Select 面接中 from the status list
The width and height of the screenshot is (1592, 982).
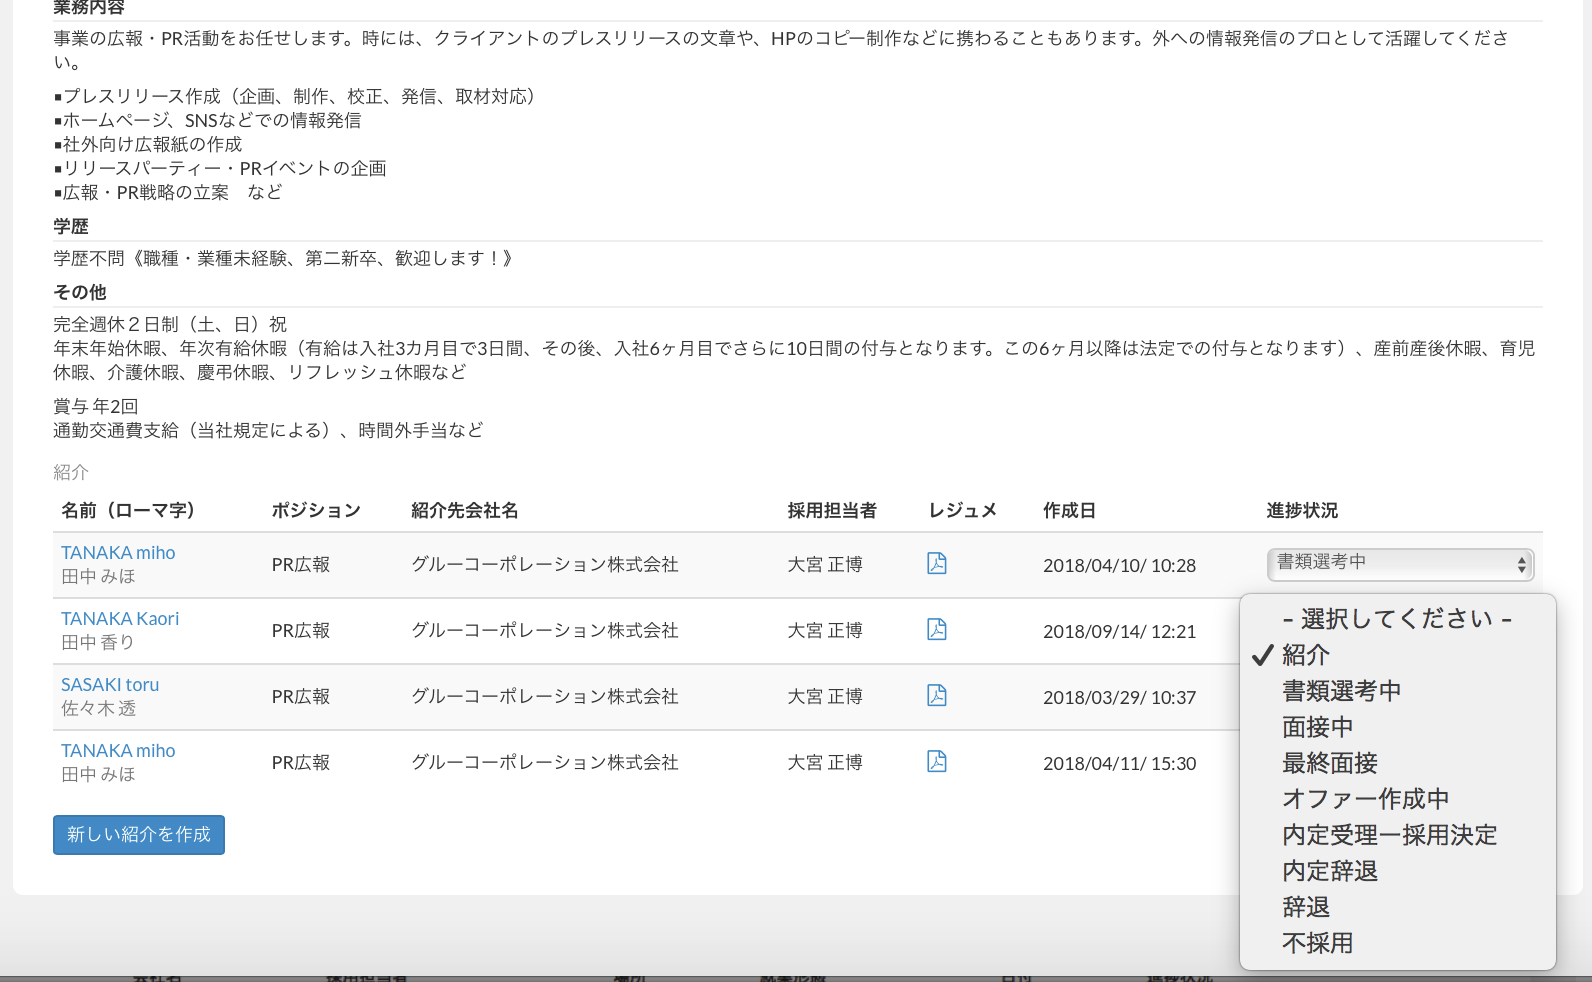tap(1317, 727)
